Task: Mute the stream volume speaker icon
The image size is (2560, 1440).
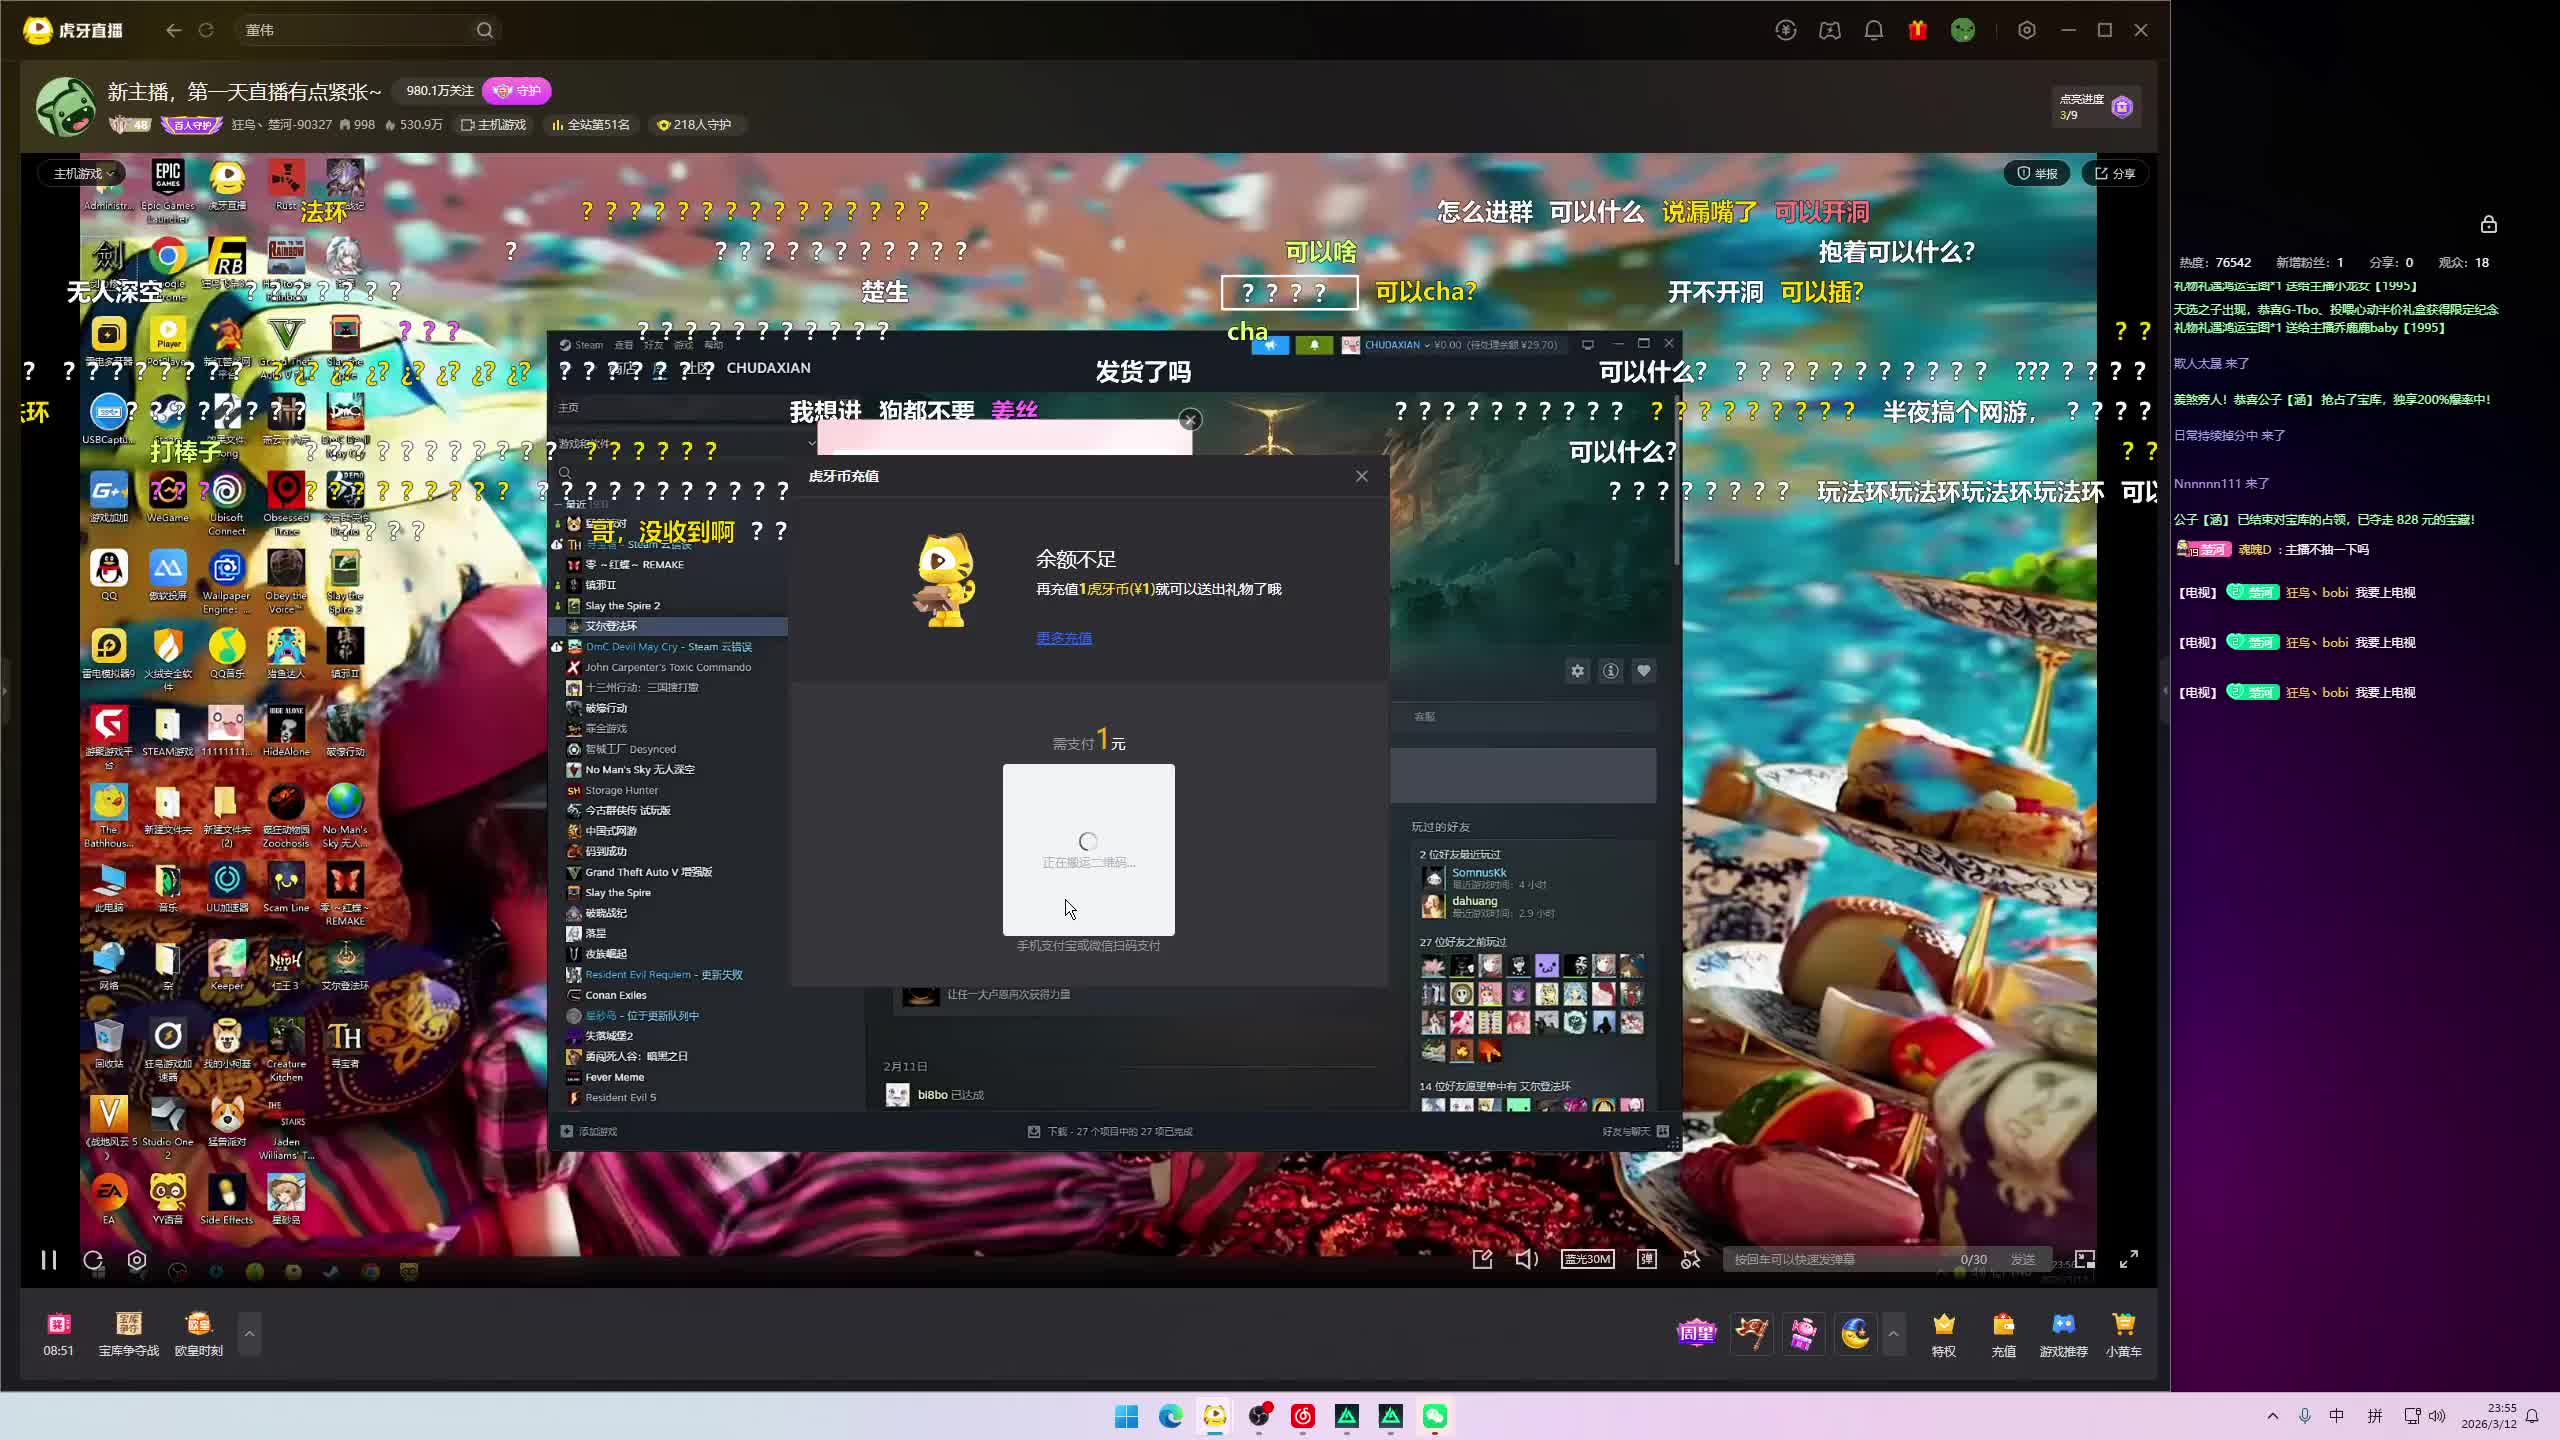Action: coord(1526,1259)
